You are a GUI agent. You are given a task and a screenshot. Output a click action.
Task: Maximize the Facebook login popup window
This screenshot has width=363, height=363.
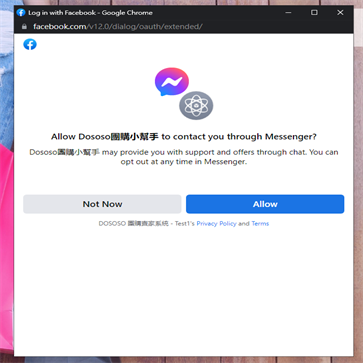(314, 13)
